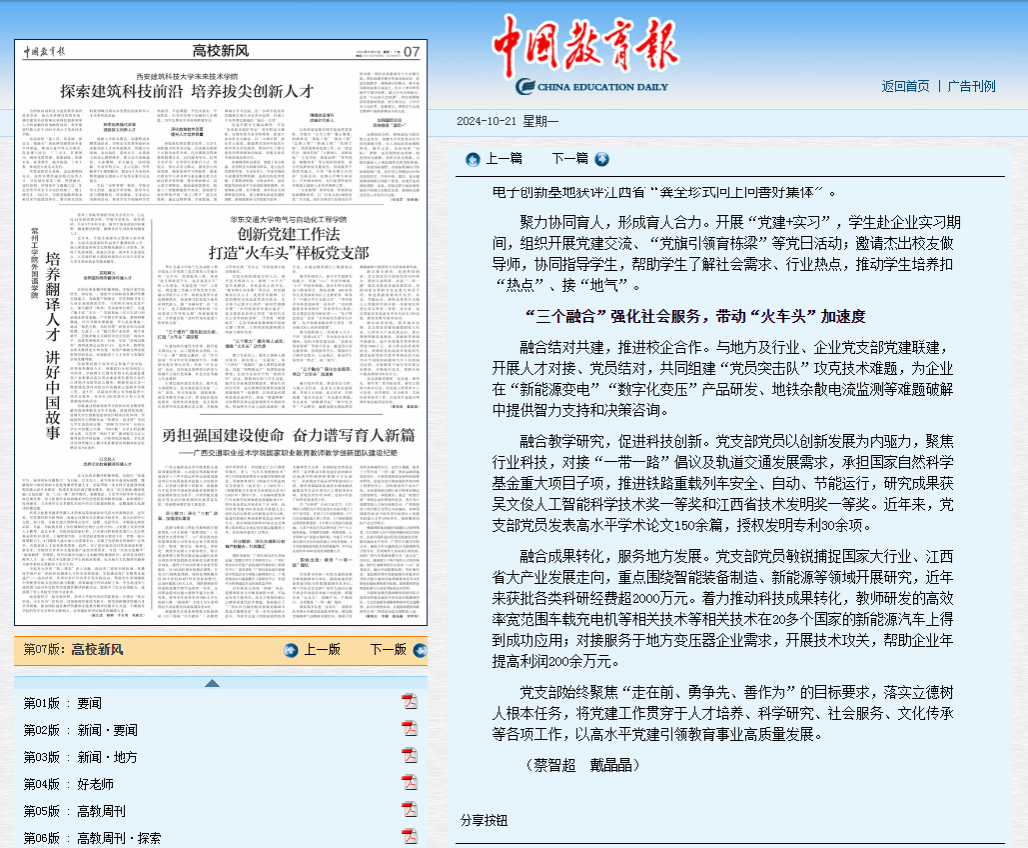Click the right arrow icon beside 下一篇
Screen dimensions: 1028x848
tap(601, 159)
